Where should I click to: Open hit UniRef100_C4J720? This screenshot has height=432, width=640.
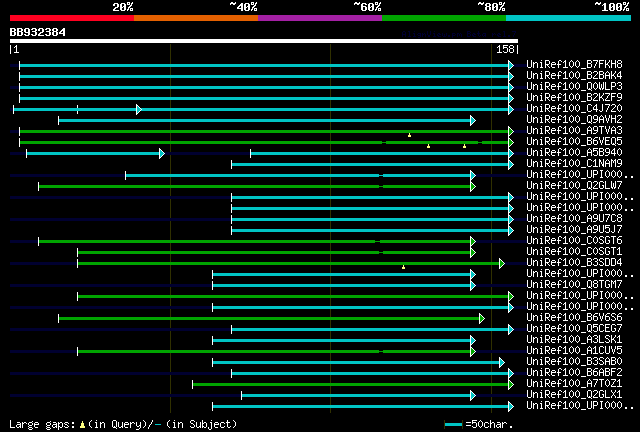[x=574, y=109]
